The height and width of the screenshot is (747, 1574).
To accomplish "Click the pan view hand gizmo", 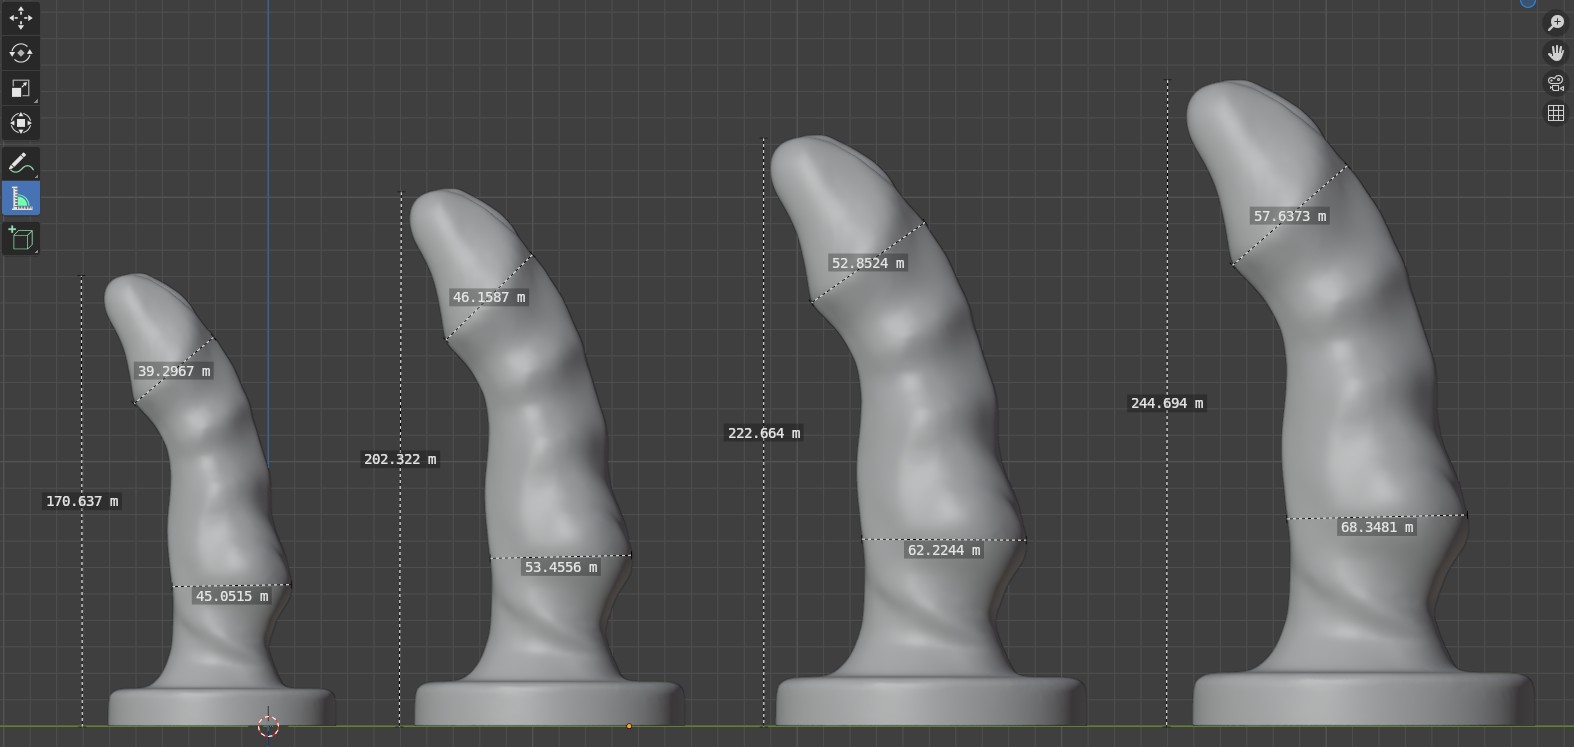I will click(x=1555, y=52).
